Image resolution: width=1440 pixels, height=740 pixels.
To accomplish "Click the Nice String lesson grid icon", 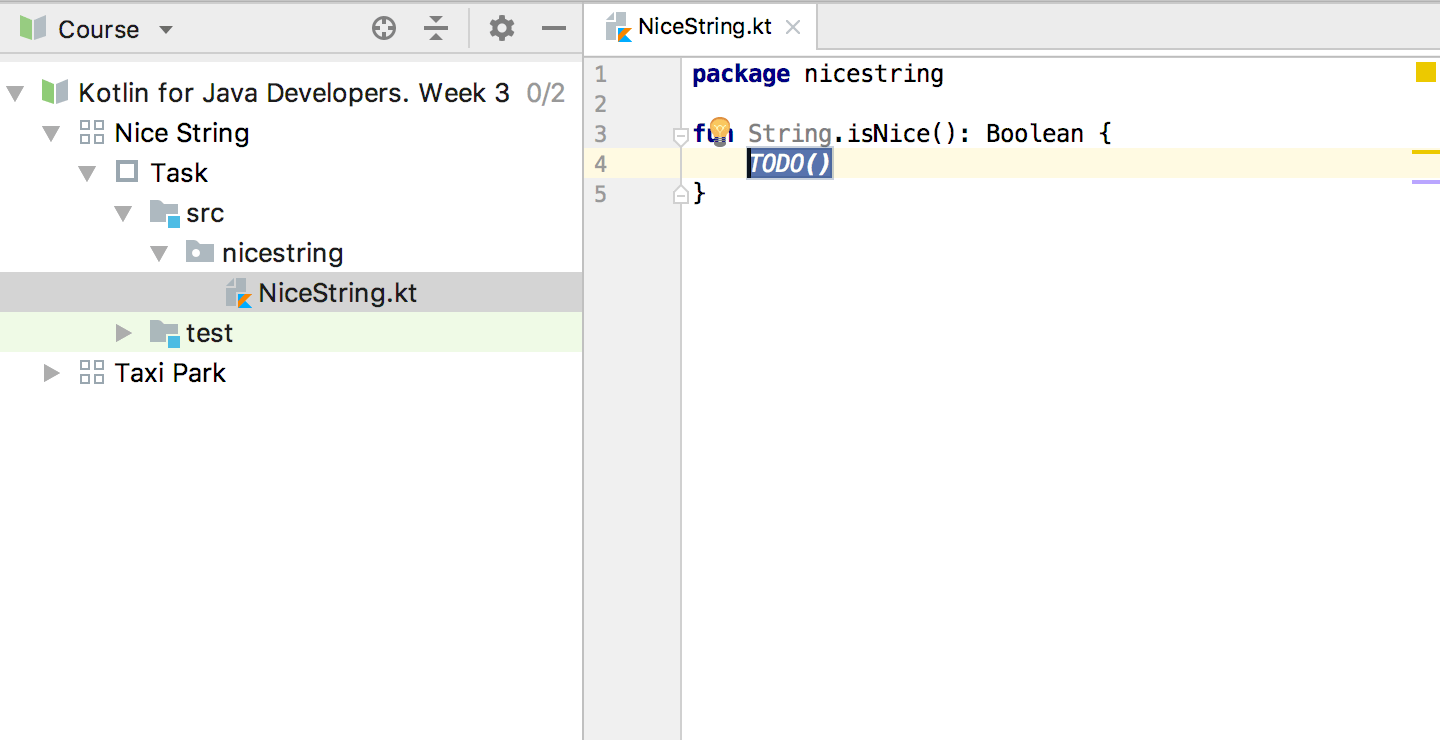I will point(91,132).
